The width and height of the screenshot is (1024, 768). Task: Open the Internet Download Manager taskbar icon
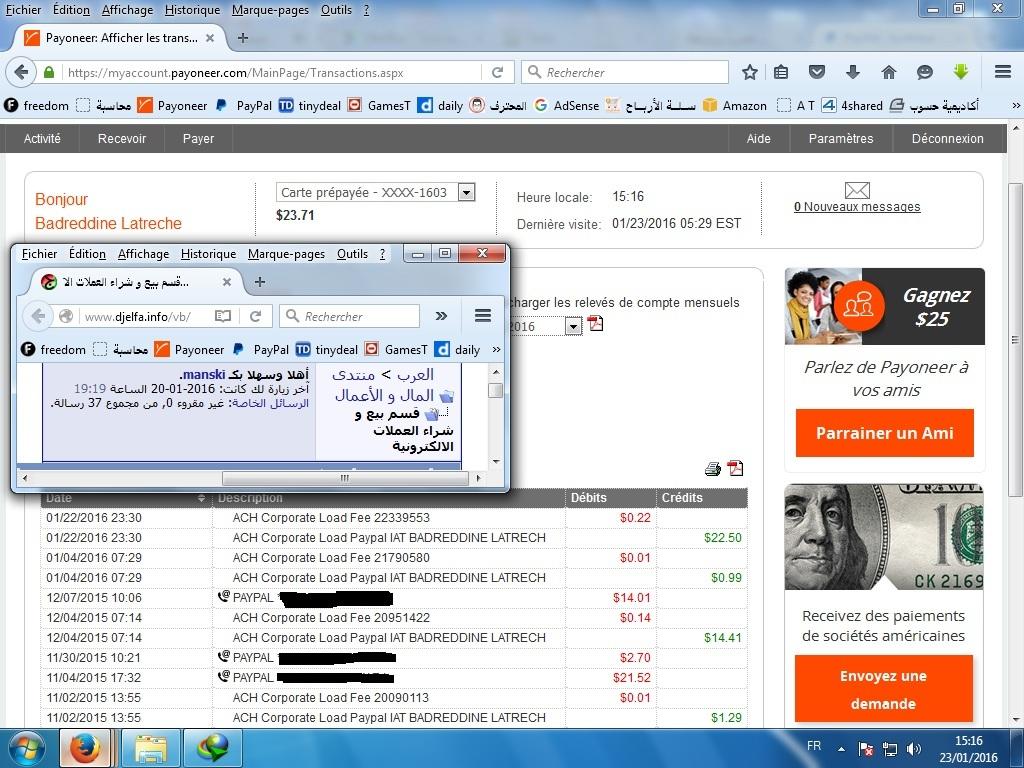[213, 748]
